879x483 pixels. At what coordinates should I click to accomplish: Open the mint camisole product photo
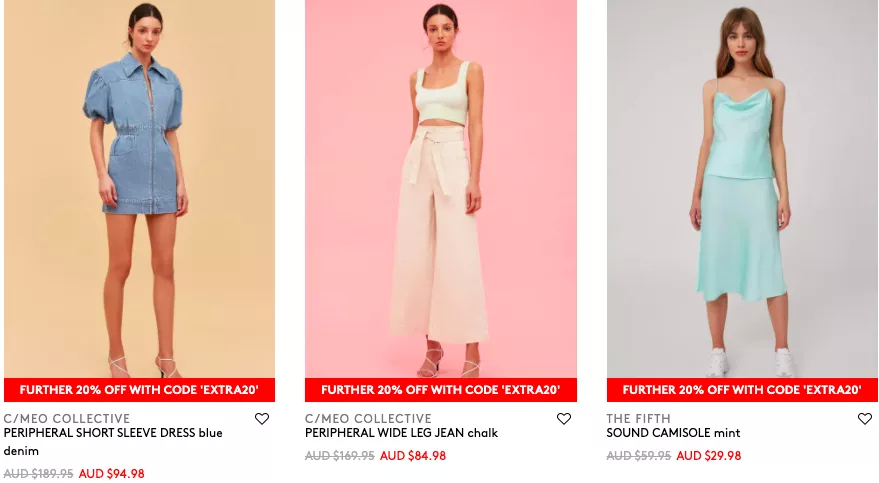pyautogui.click(x=742, y=189)
